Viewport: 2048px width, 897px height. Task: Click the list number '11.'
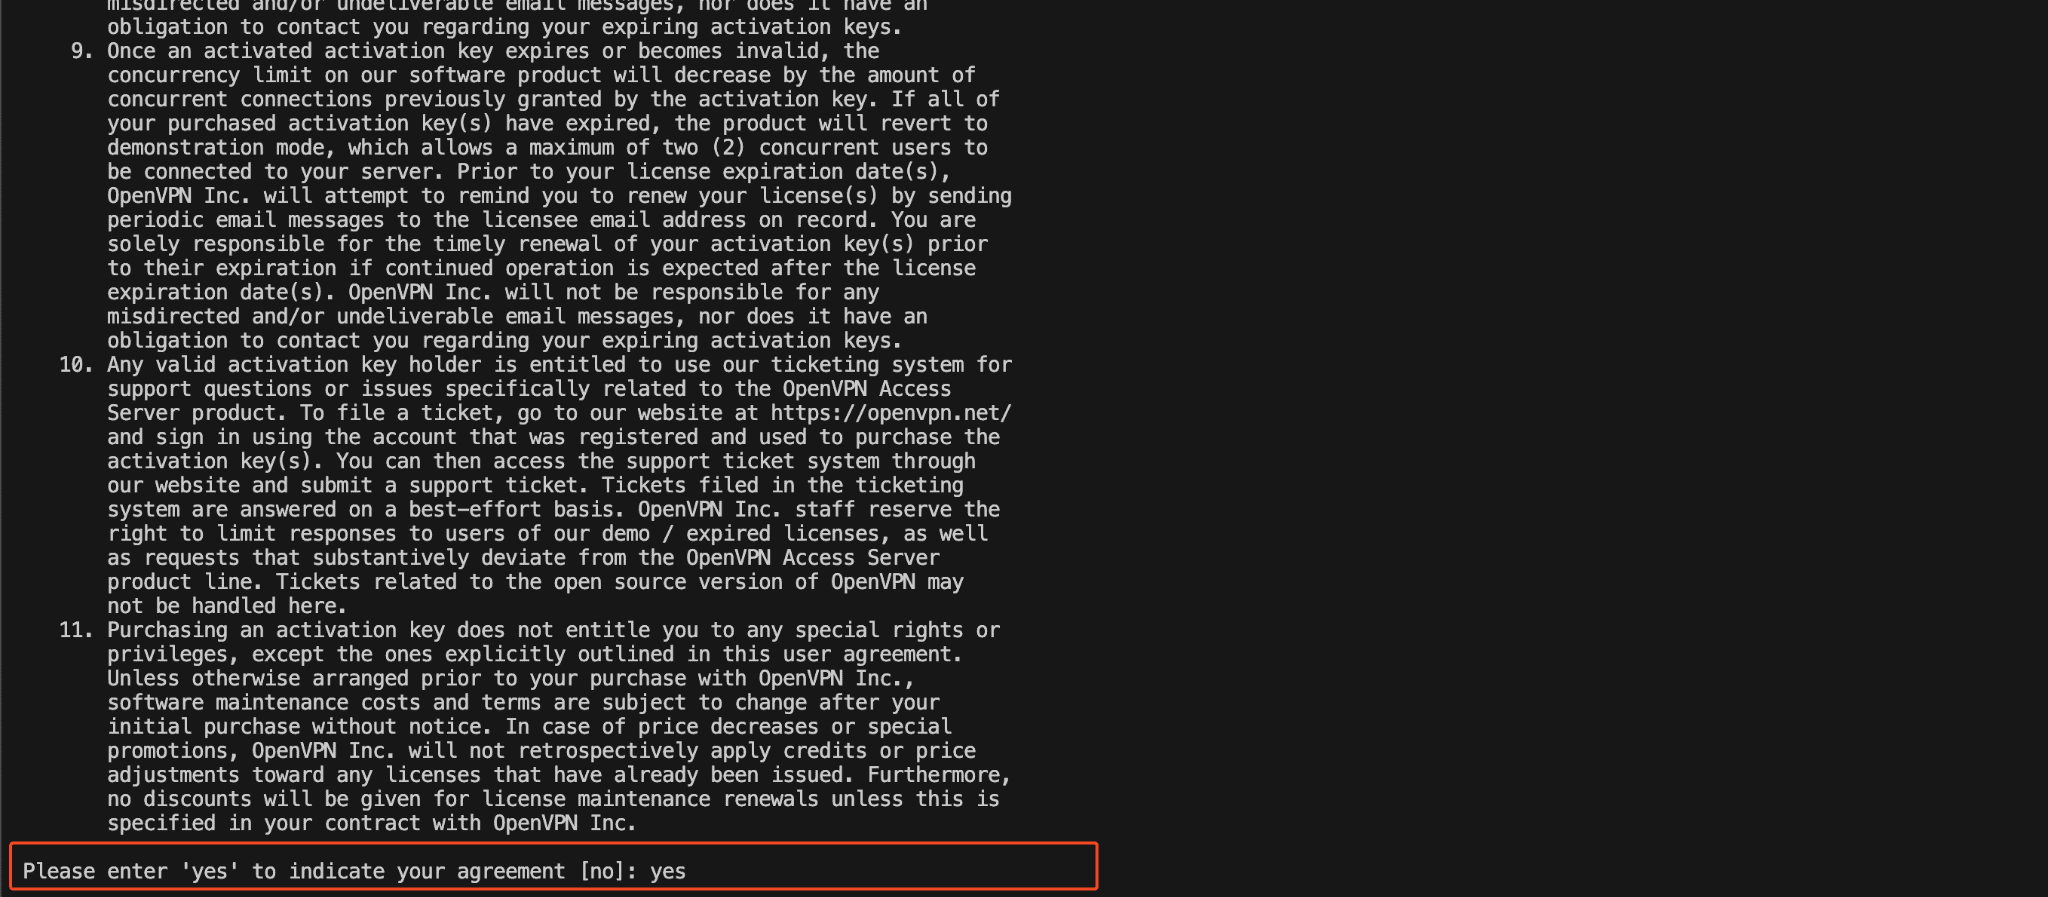point(76,630)
